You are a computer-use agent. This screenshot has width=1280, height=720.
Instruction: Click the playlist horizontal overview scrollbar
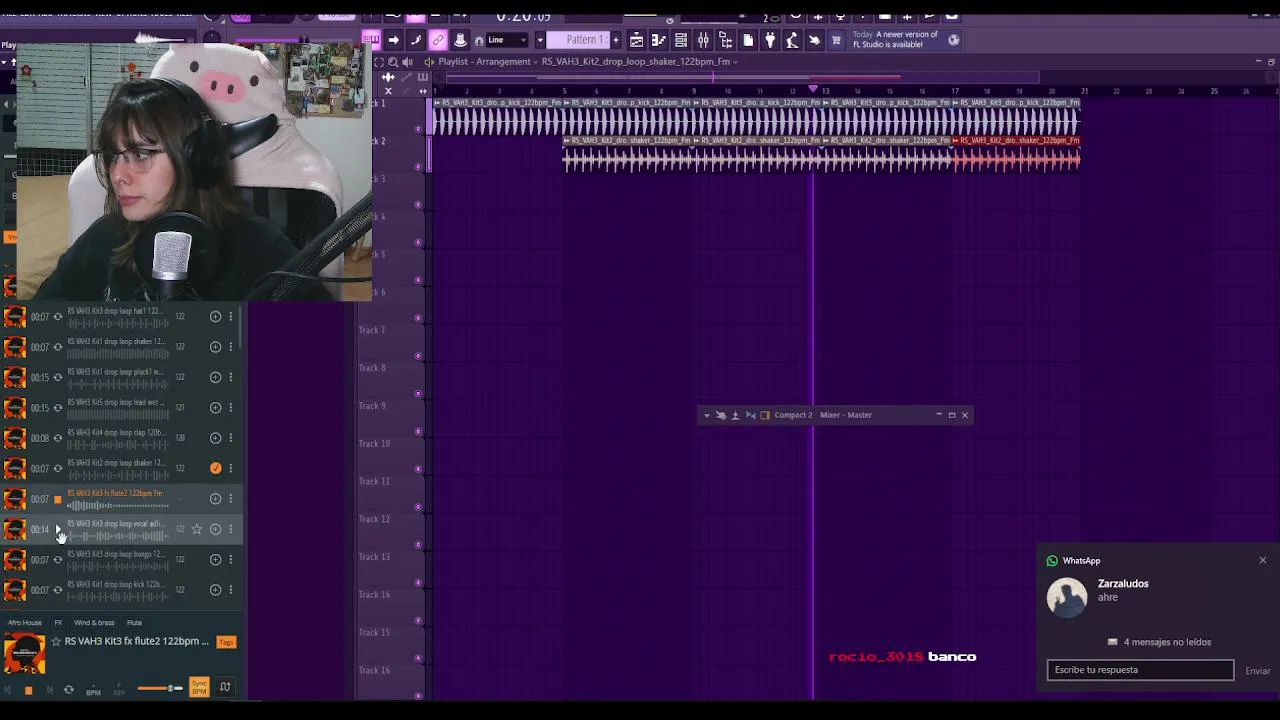742,76
